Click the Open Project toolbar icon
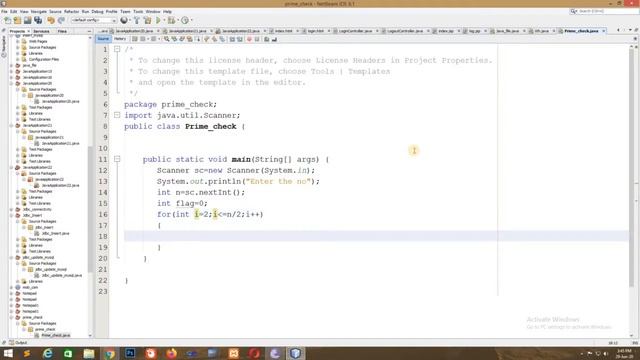The image size is (640, 360). click(27, 20)
